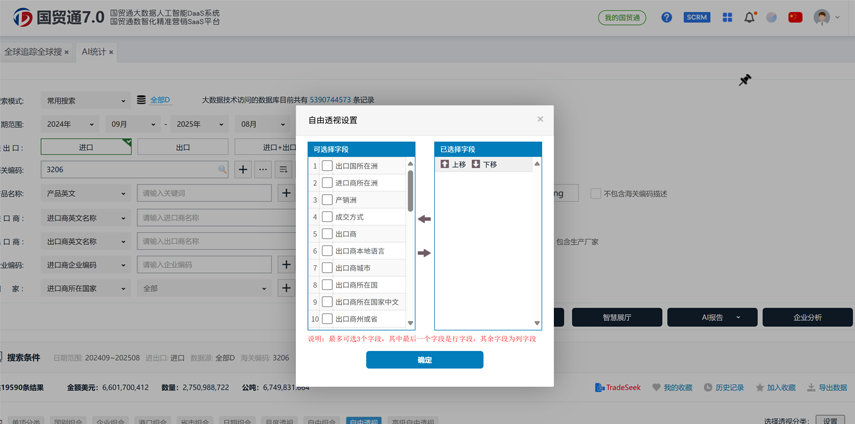Click the 我的国贸通 button

622,18
